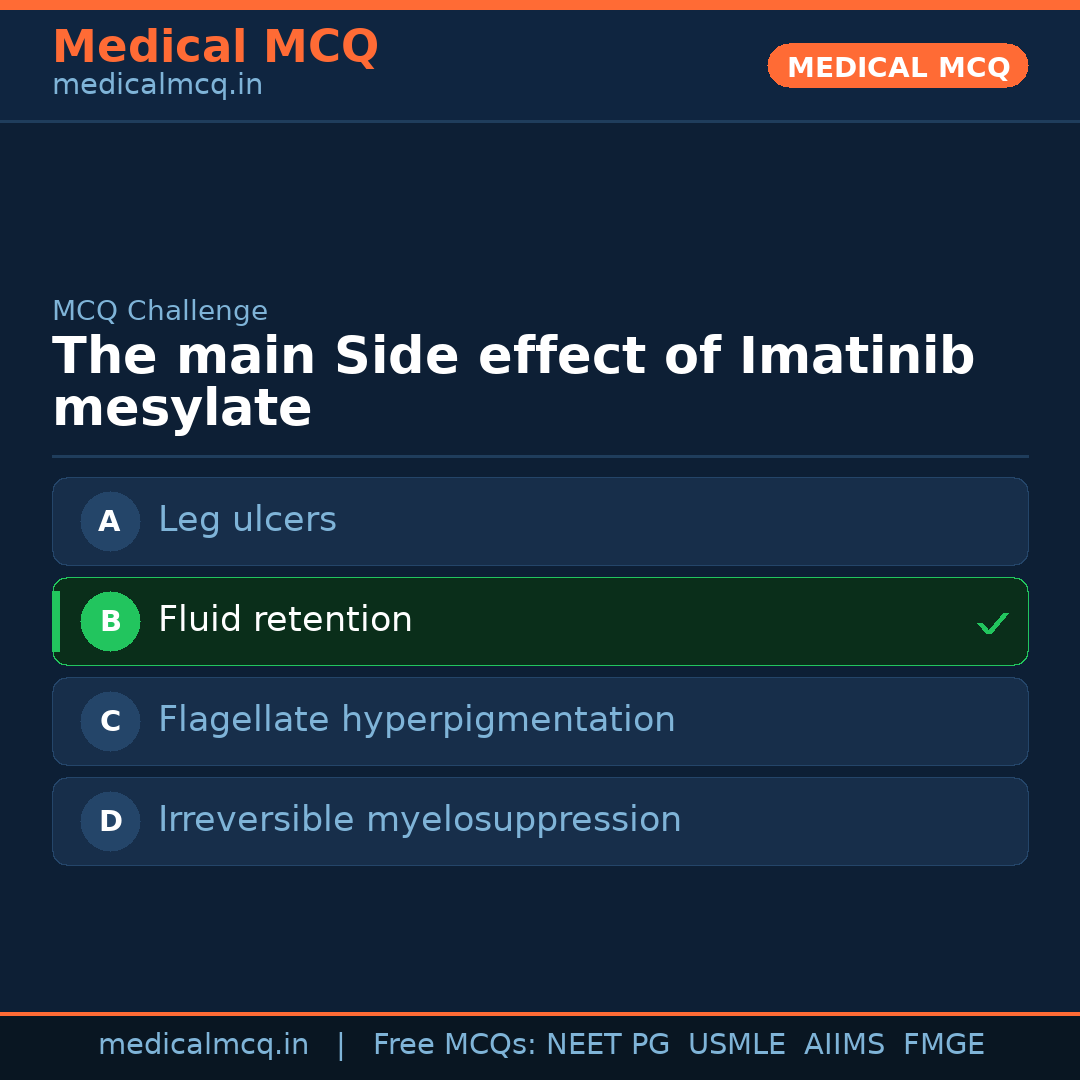This screenshot has width=1080, height=1080.
Task: Pick the Flagellate hyperpigmentation answer
Action: point(416,720)
